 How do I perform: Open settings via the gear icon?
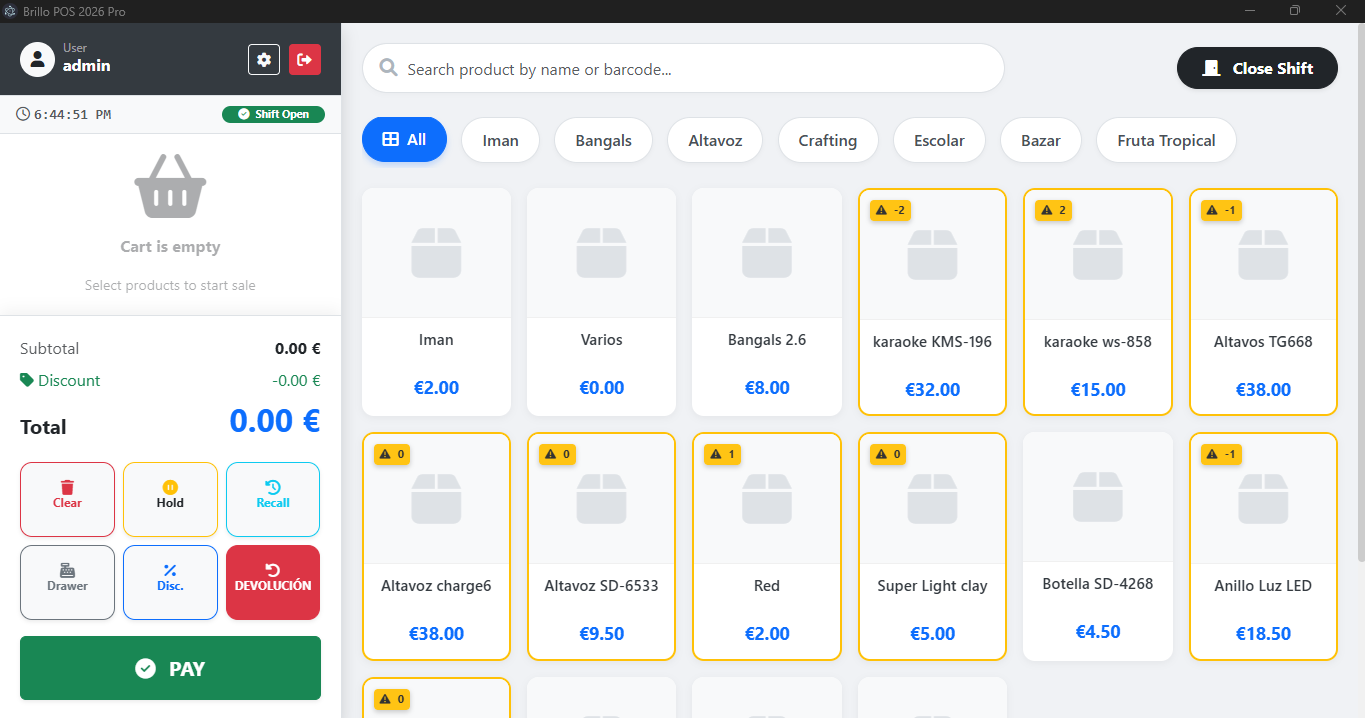tap(264, 60)
